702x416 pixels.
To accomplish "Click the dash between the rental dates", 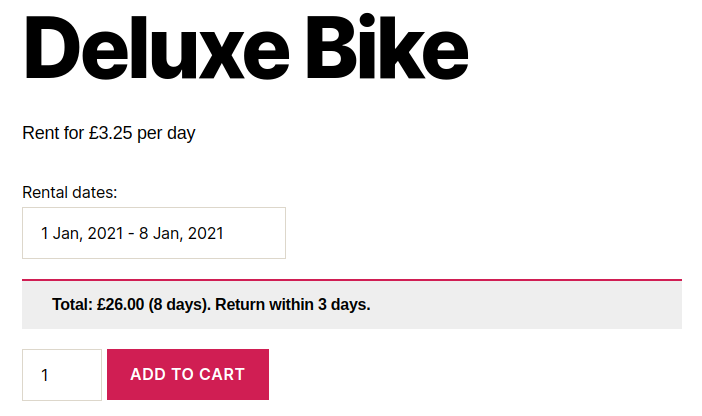I will click(131, 234).
